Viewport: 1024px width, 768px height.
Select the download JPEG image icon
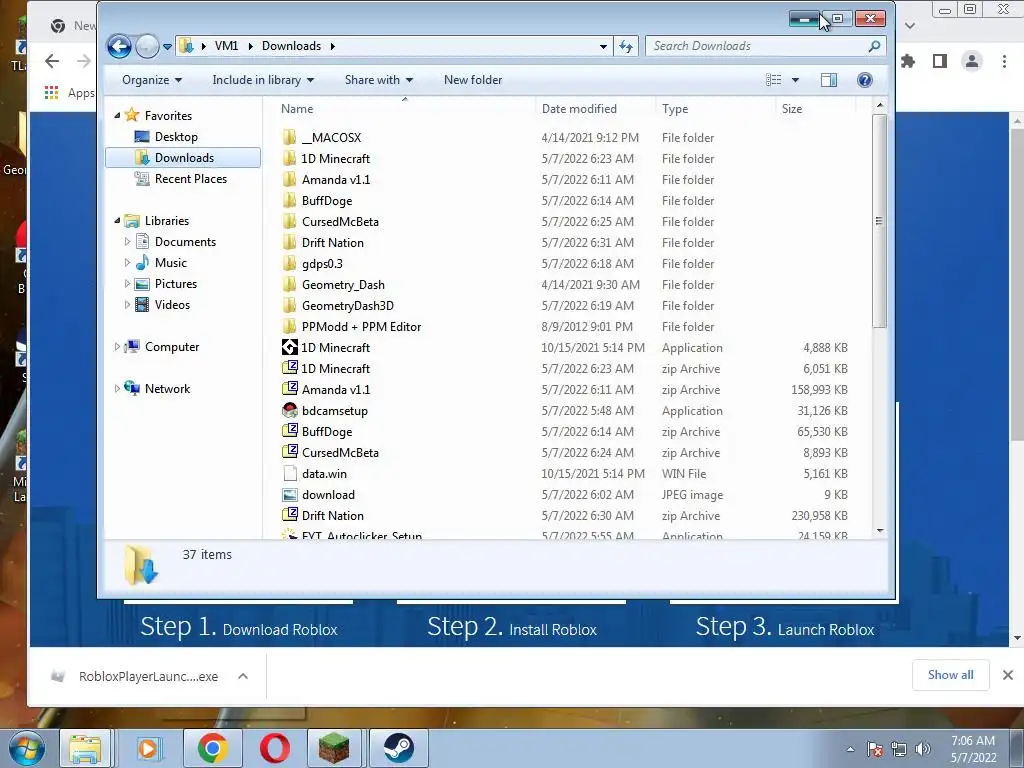(x=289, y=494)
